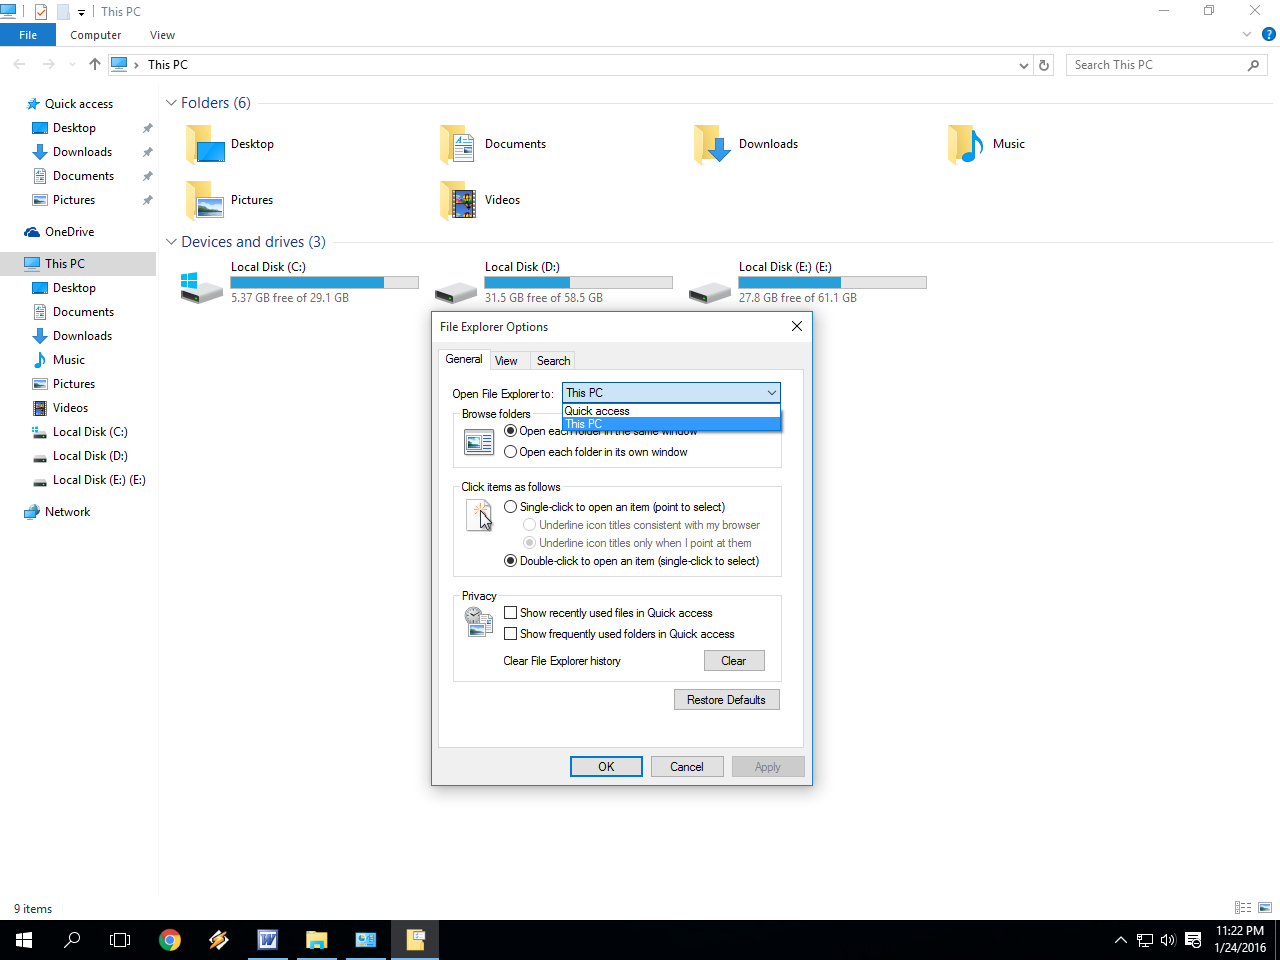Choose This PC from dropdown list
This screenshot has width=1280, height=960.
(671, 424)
